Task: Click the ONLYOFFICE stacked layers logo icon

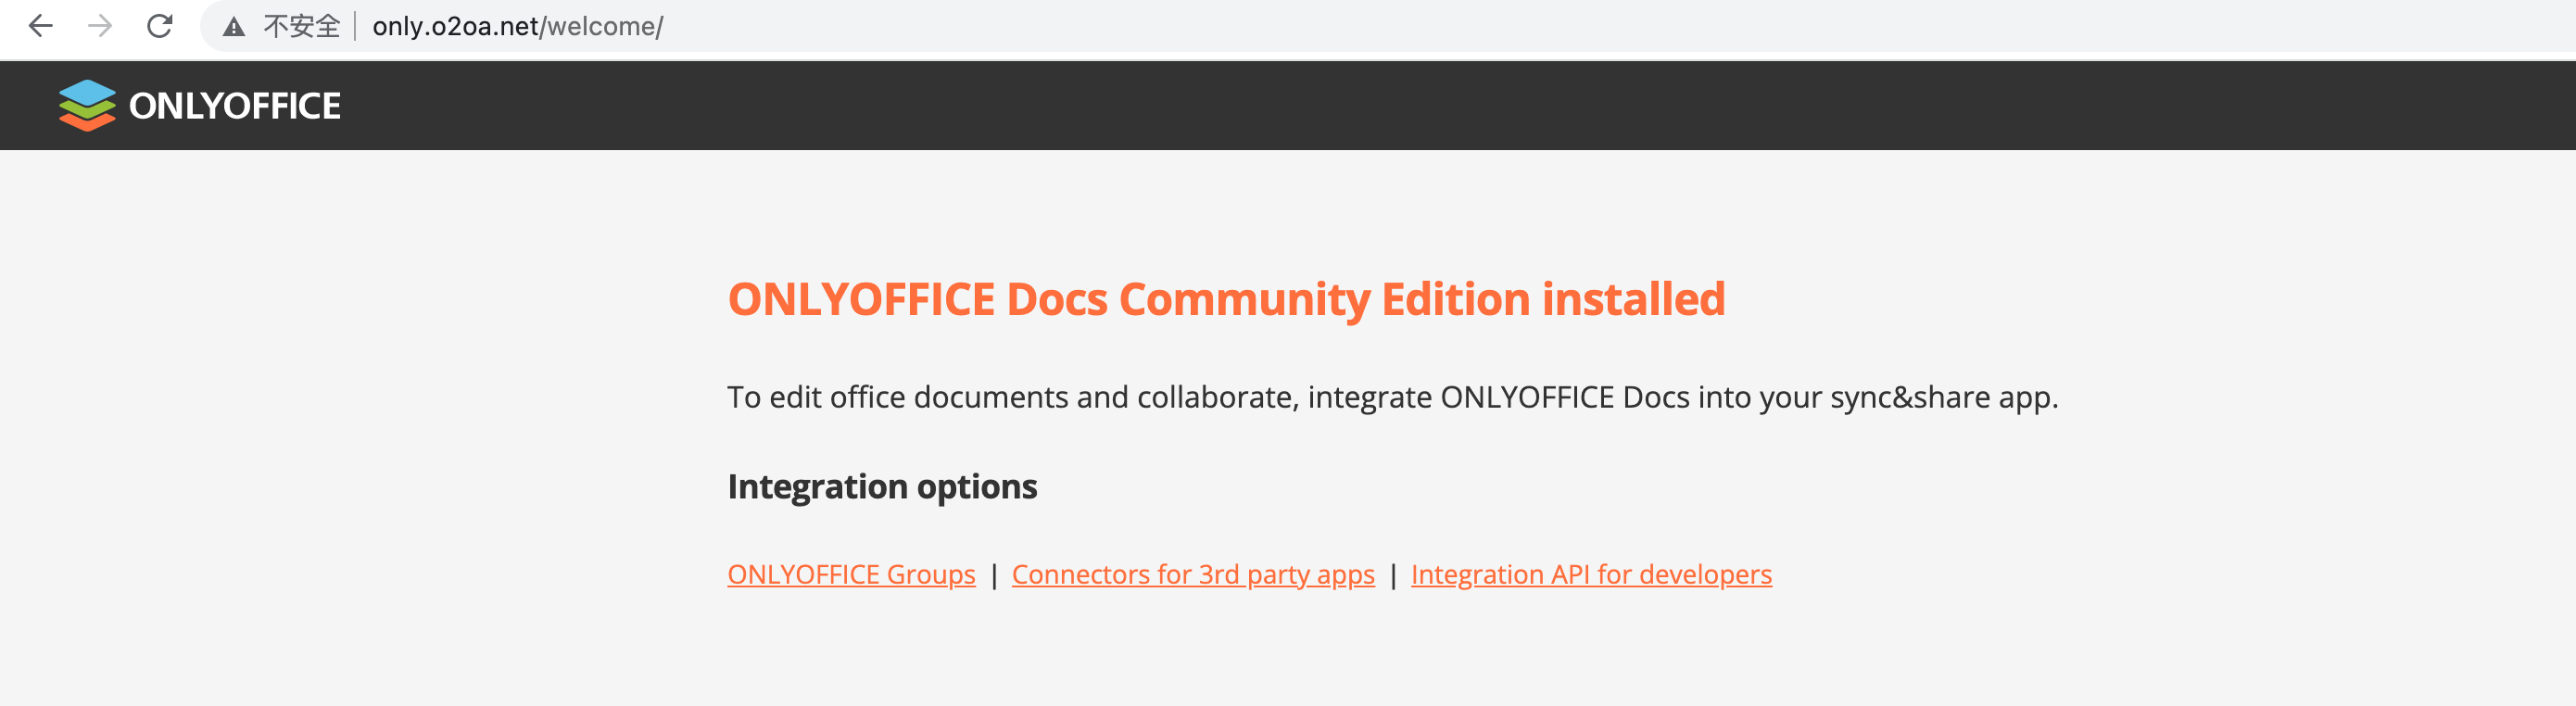Action: point(87,105)
